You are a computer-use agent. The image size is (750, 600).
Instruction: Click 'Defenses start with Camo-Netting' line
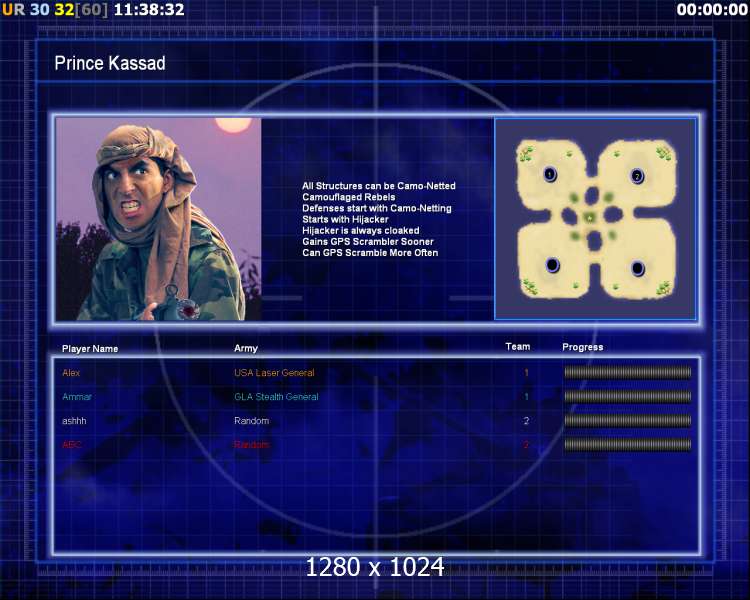pos(377,208)
